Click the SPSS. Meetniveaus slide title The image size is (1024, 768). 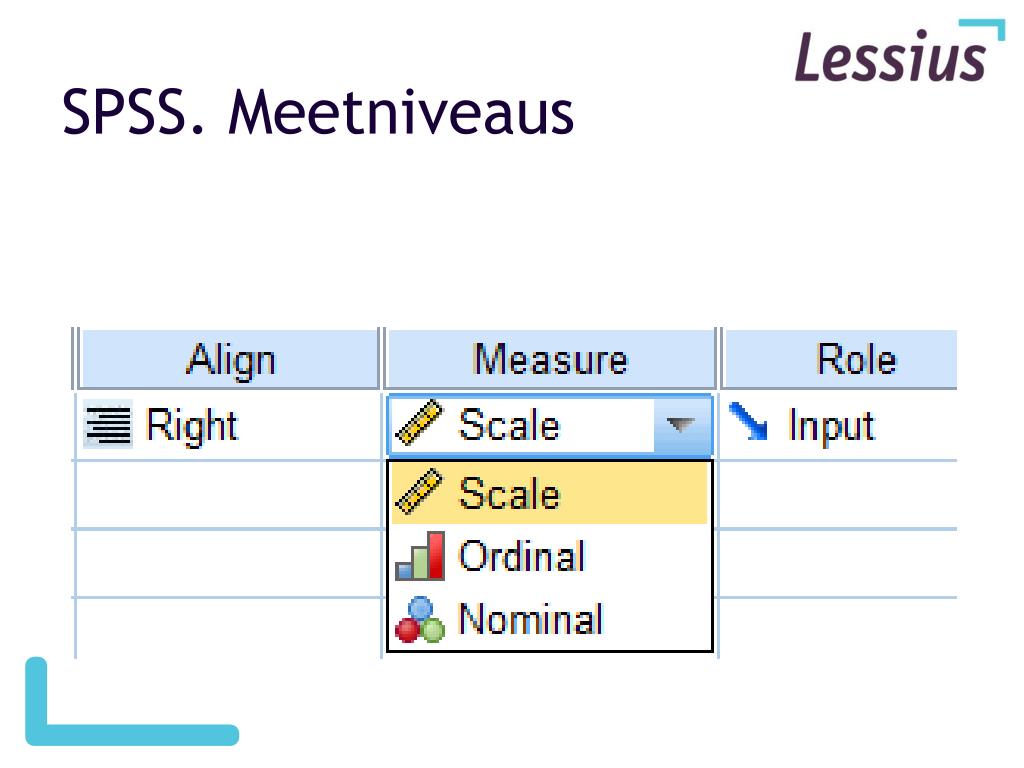[318, 112]
